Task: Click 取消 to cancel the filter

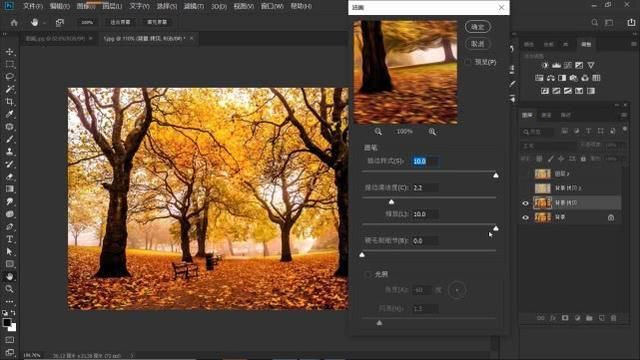Action: click(x=478, y=44)
